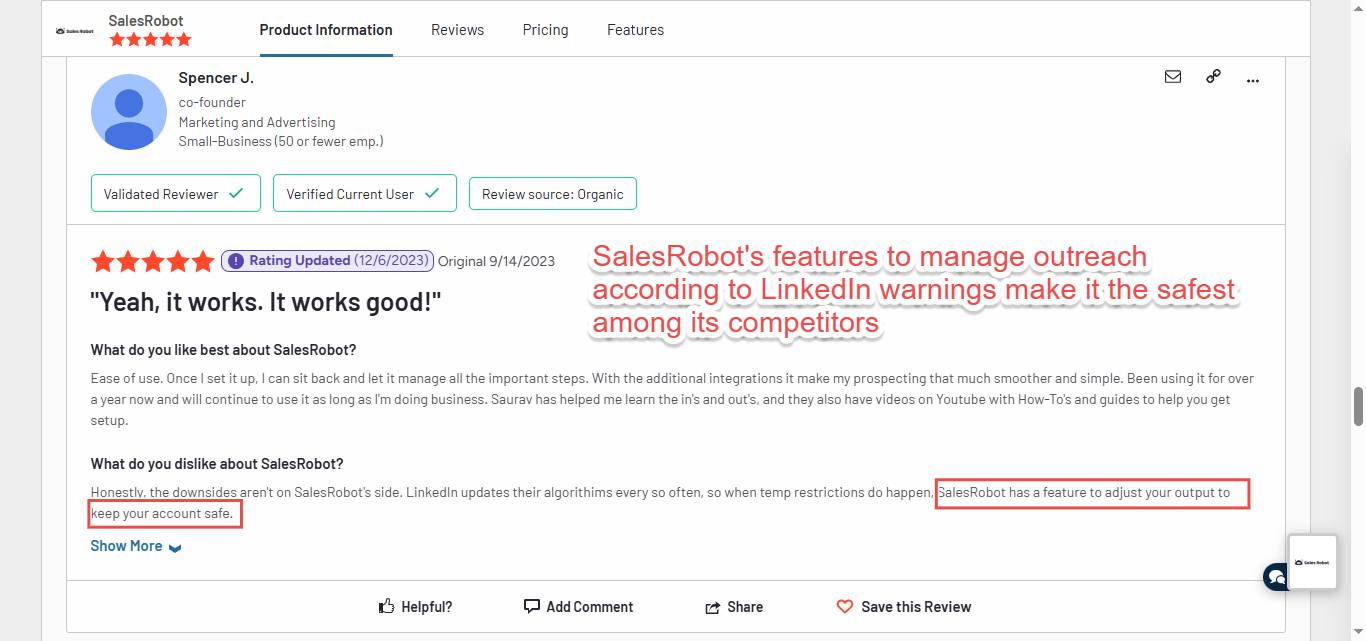Click Spencer J.'s profile avatar
Viewport: 1366px width, 641px height.
(129, 111)
